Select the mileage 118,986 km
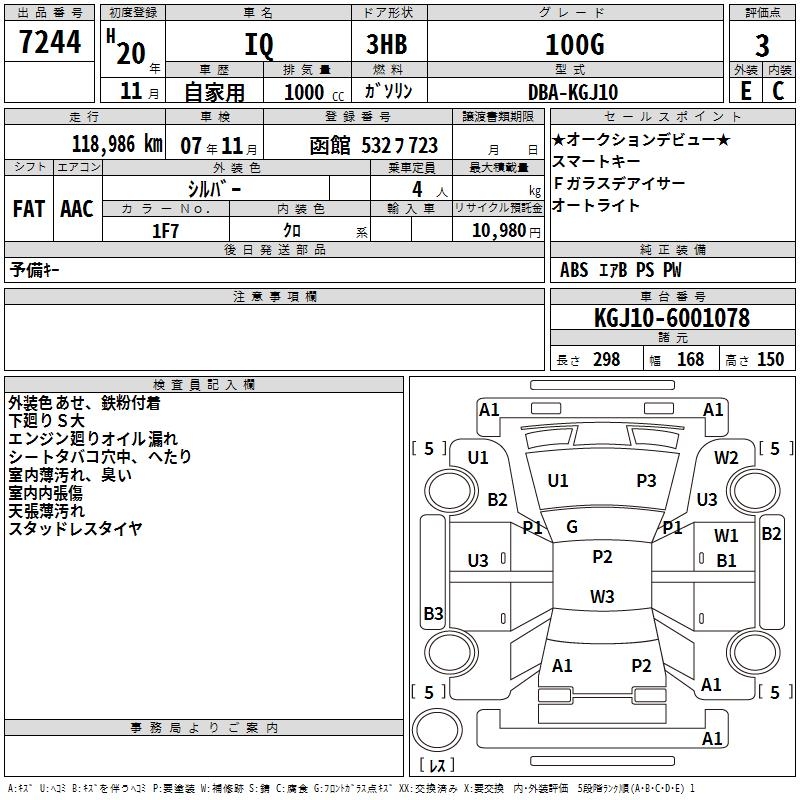 [x=117, y=144]
